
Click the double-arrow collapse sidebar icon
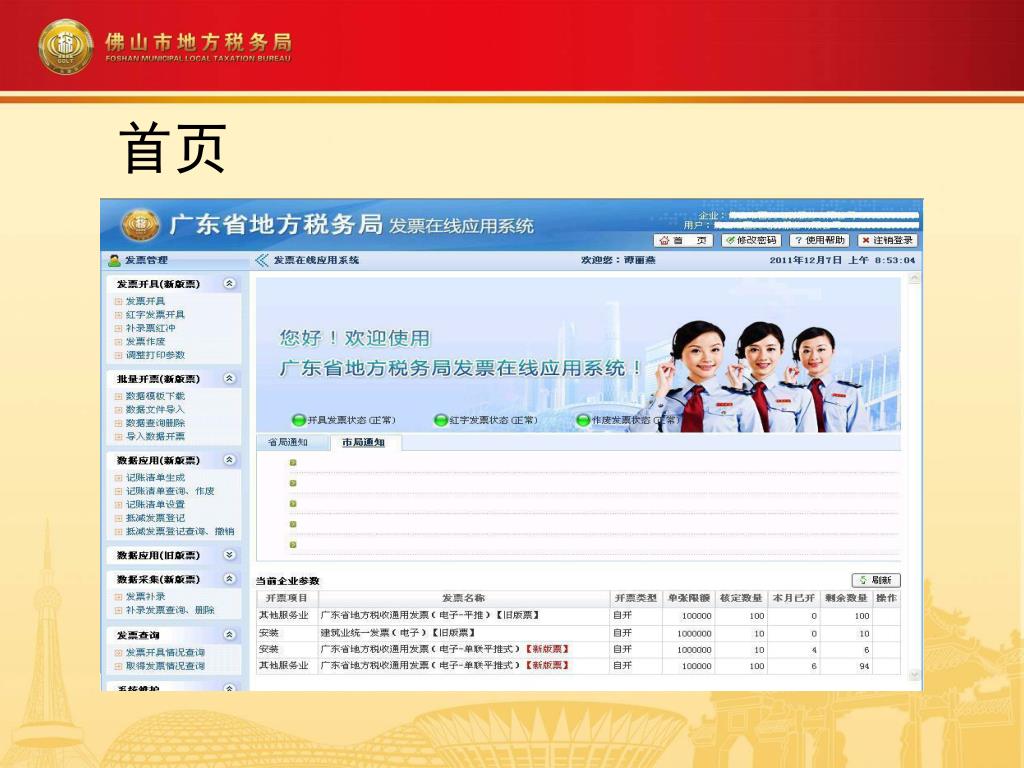261,260
